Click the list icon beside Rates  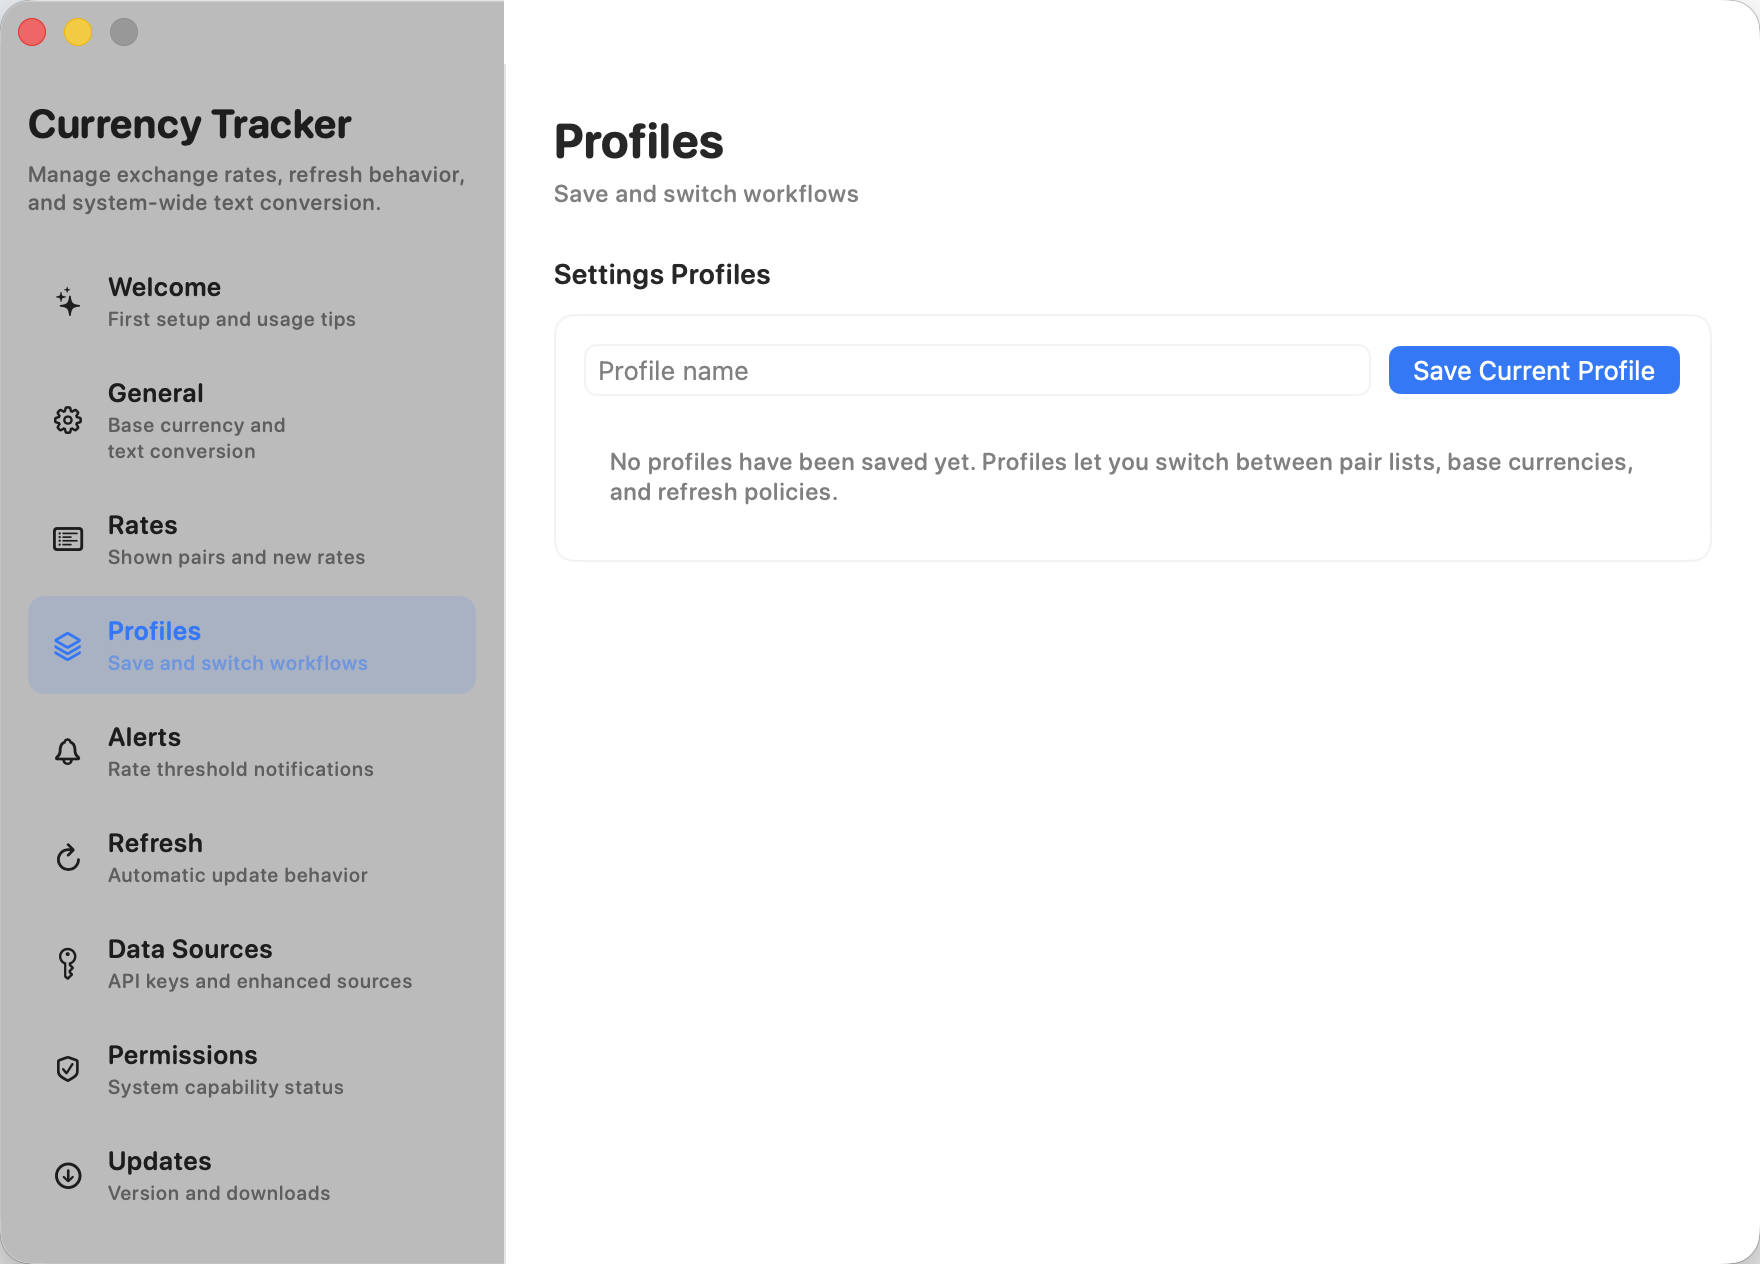67,539
